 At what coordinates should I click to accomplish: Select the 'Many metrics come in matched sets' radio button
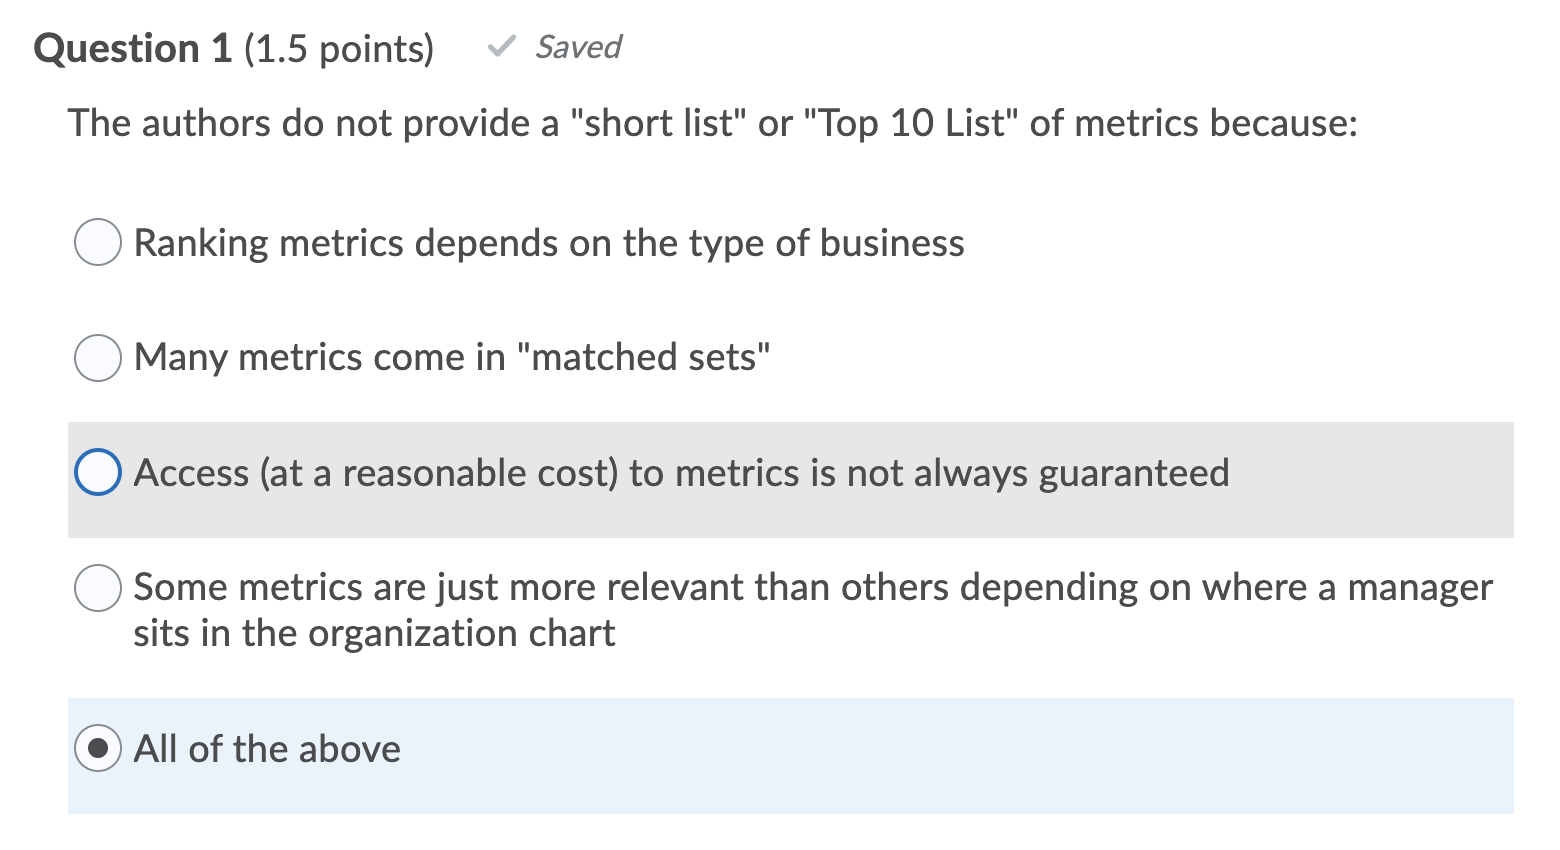click(x=97, y=357)
